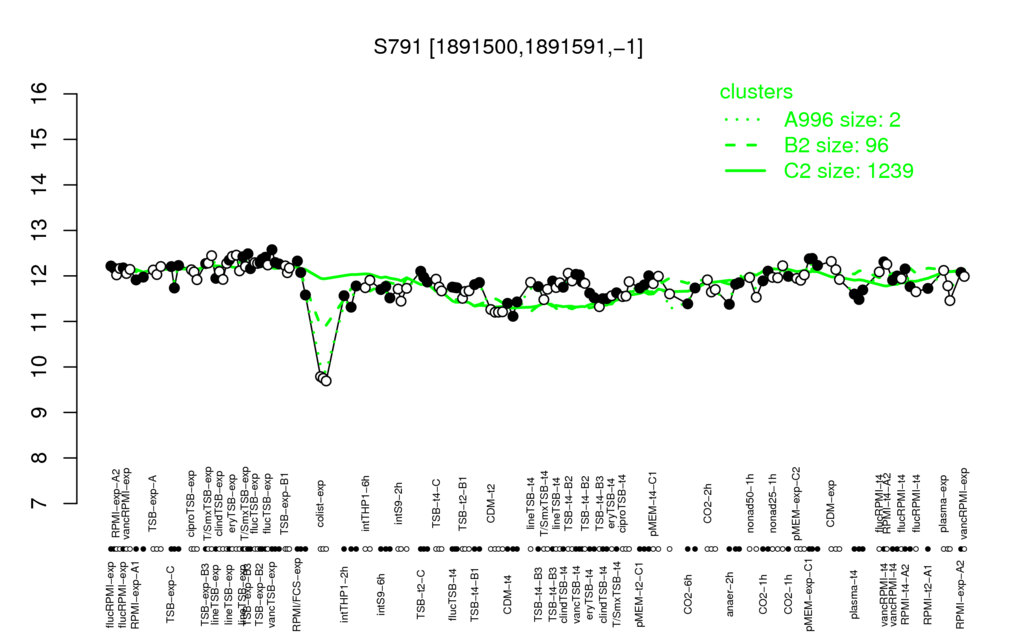The image size is (1024, 640).
Task: Click the 'nonad50-1h' axis label
Action: click(x=750, y=505)
